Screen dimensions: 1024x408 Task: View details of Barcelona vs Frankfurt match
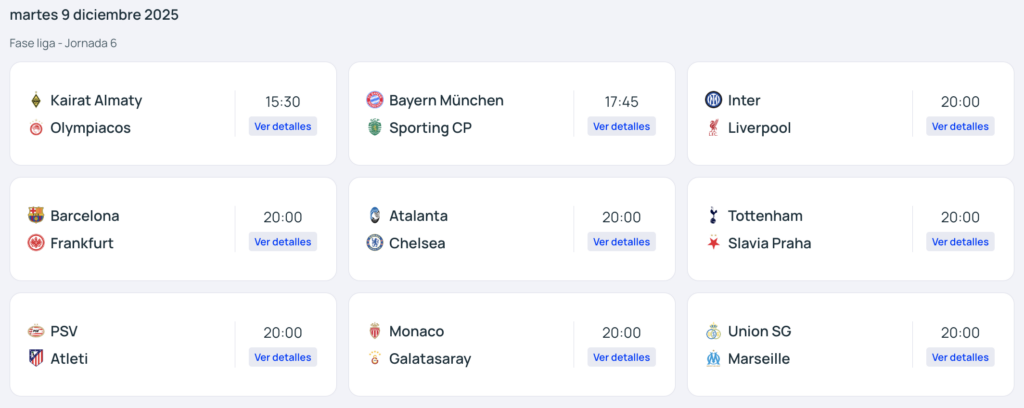283,242
